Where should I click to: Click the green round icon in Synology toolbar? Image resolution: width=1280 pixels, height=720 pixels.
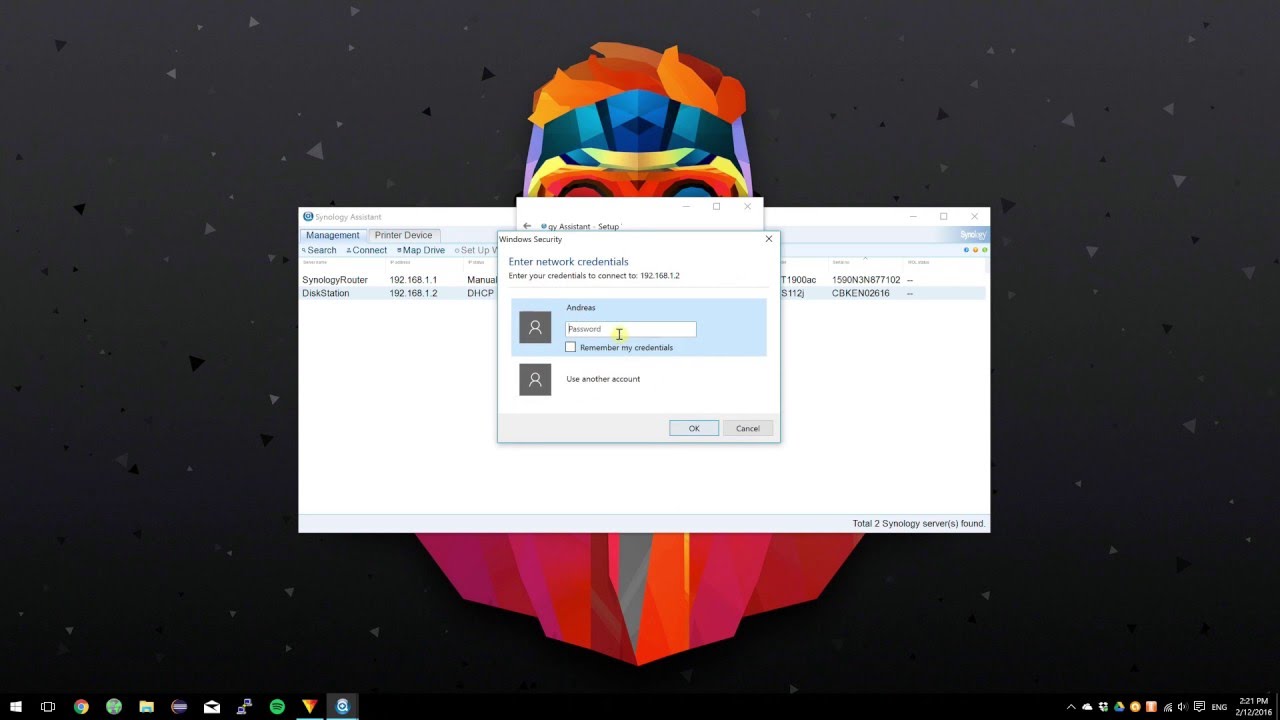pos(984,250)
